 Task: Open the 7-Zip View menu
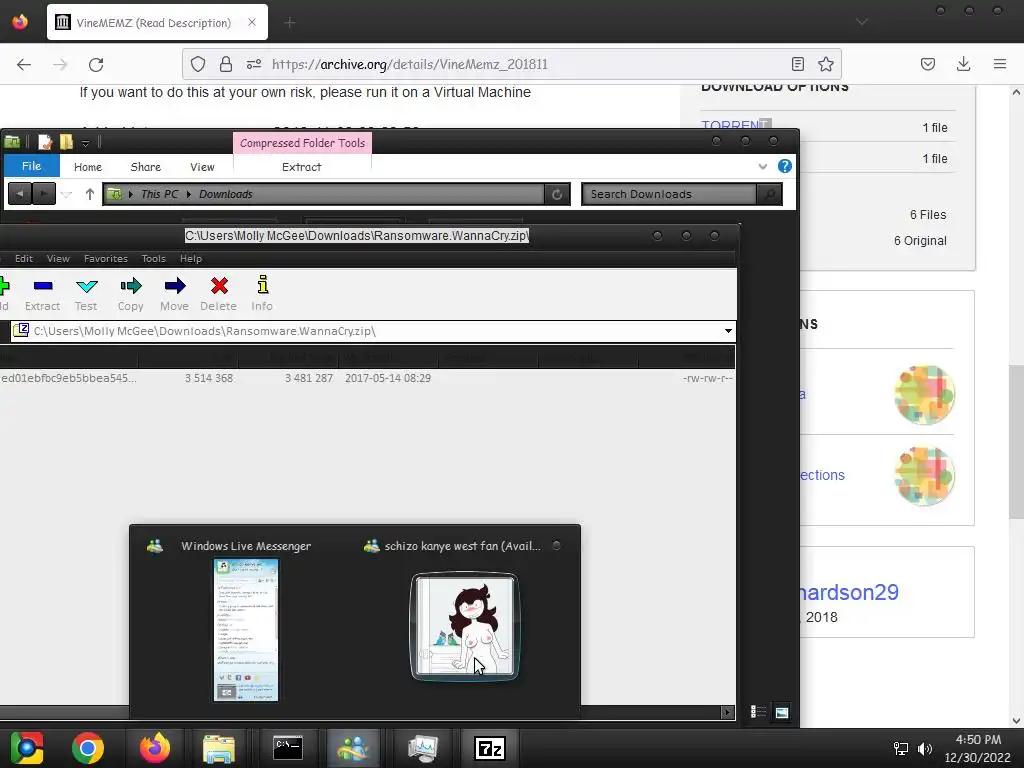58,259
